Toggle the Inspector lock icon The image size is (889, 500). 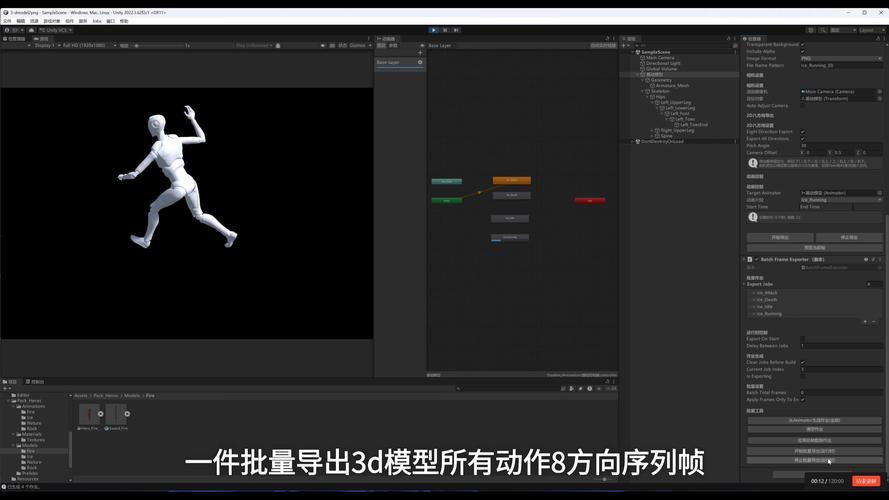click(878, 39)
